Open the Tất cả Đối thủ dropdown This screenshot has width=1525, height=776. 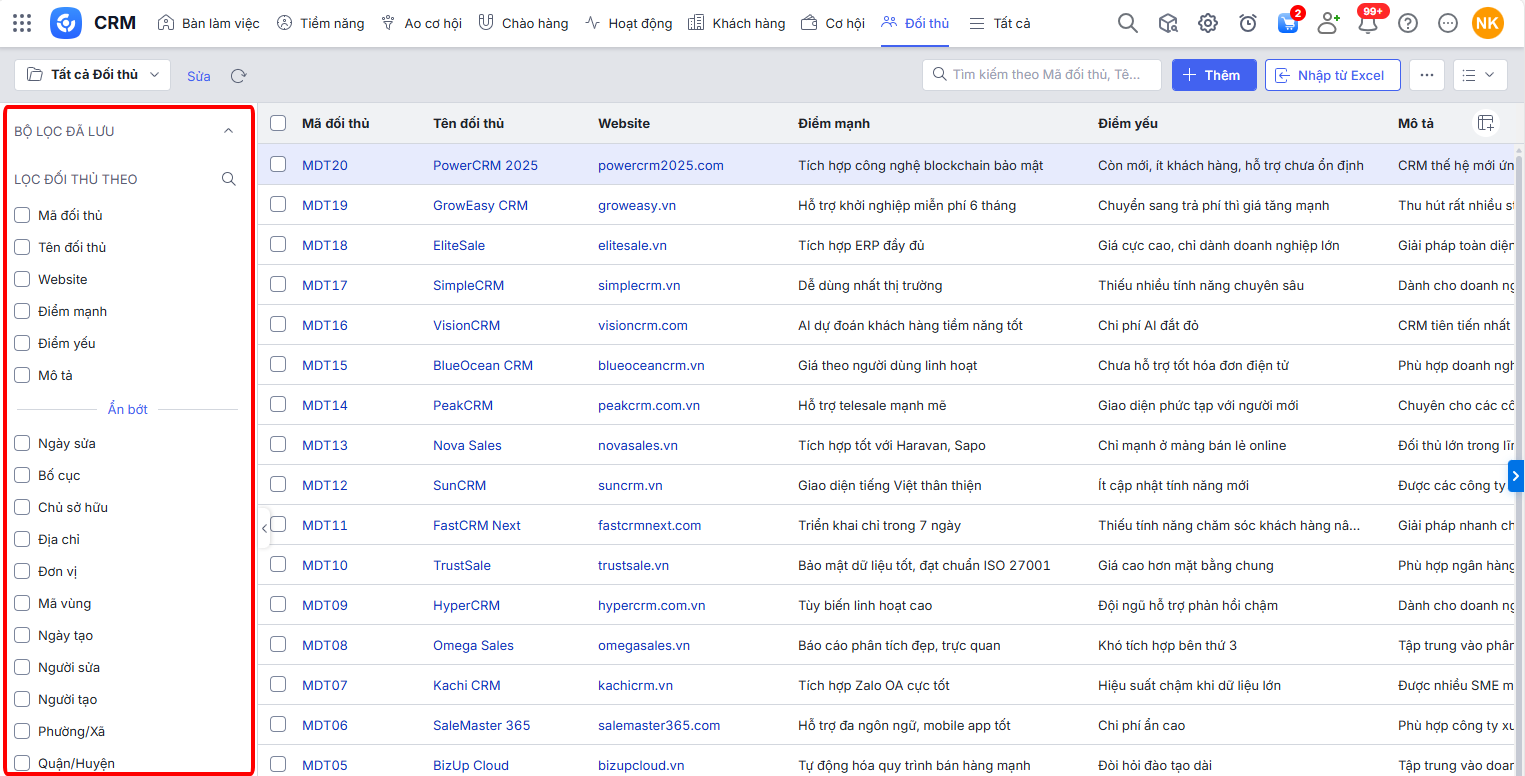click(x=93, y=75)
